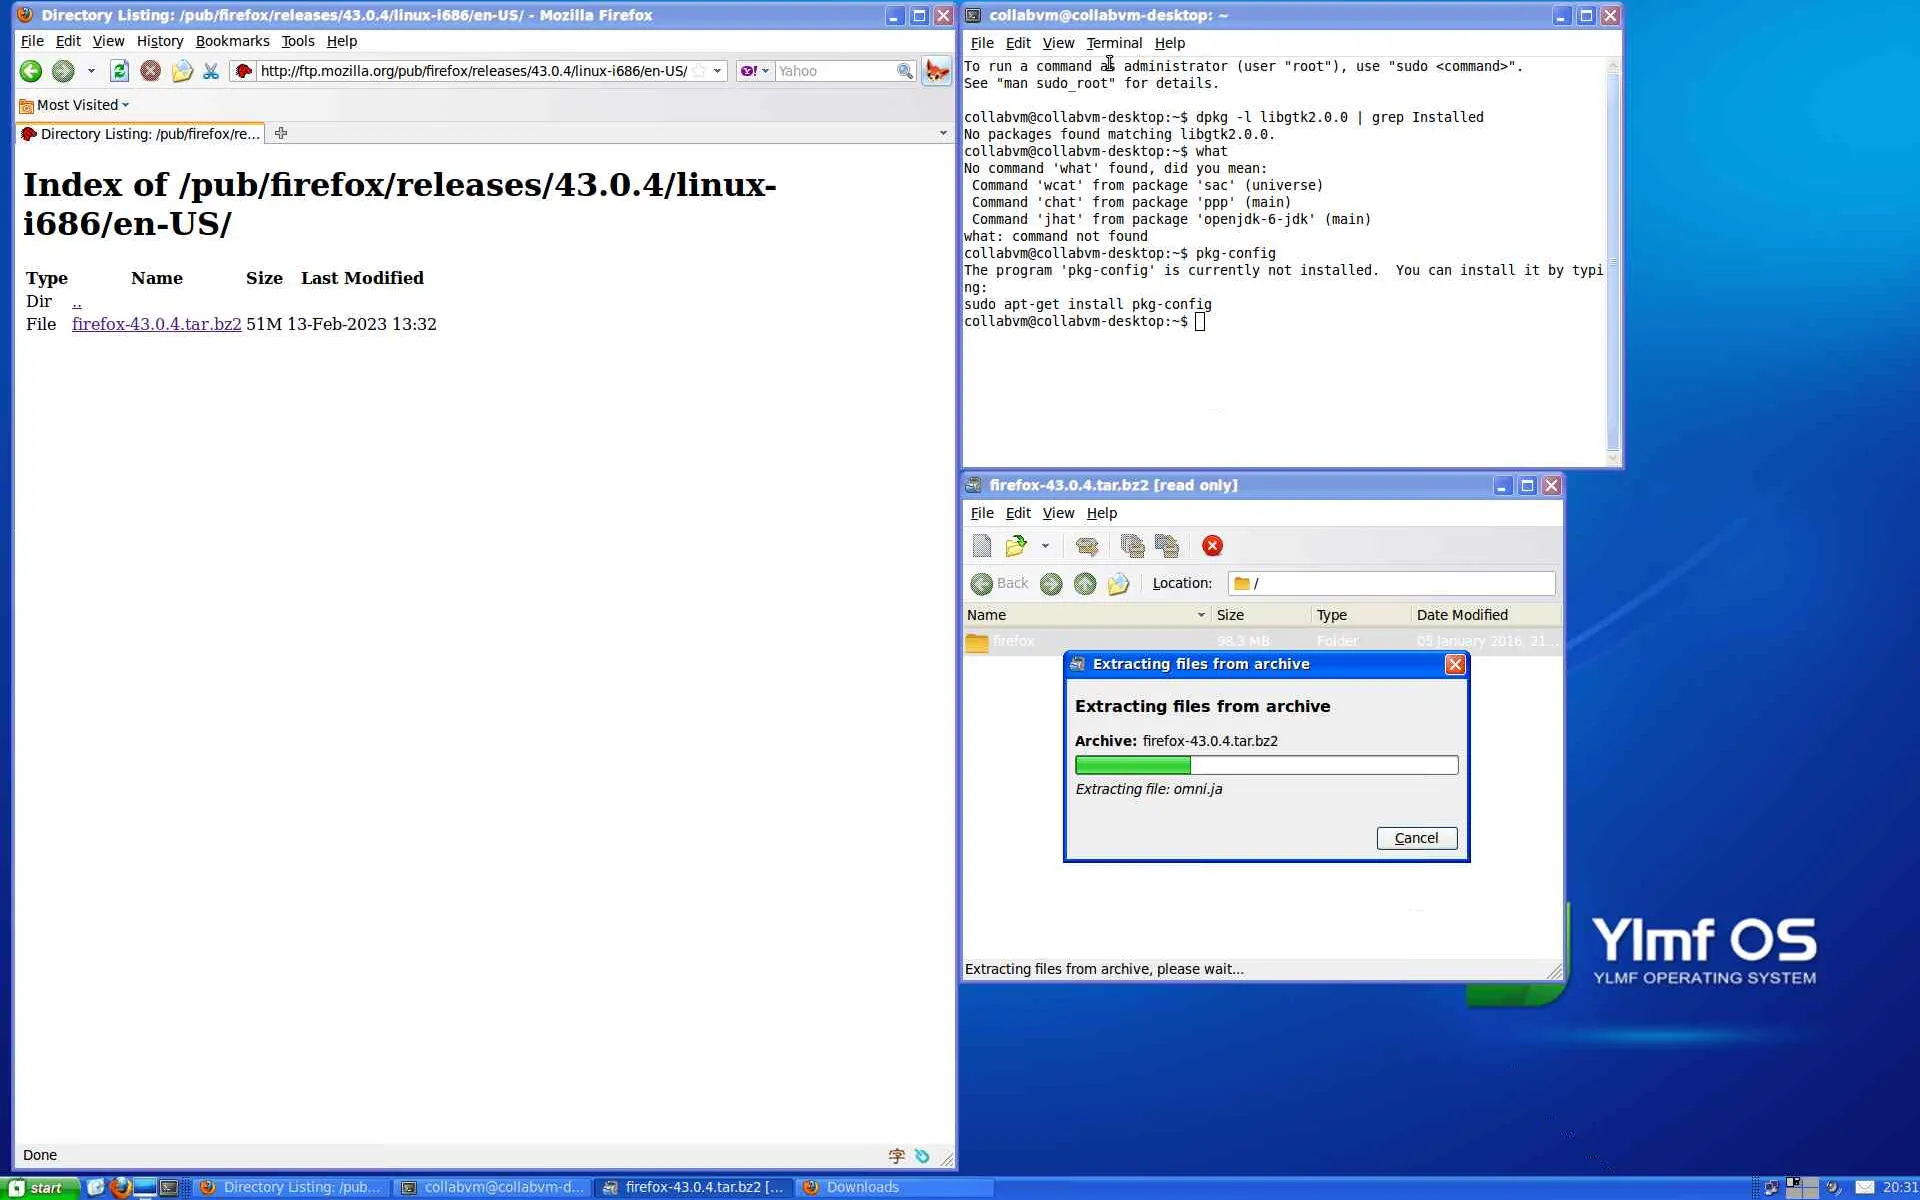The height and width of the screenshot is (1200, 1920).
Task: Switch to Downloads window in taskbar
Action: point(862,1187)
